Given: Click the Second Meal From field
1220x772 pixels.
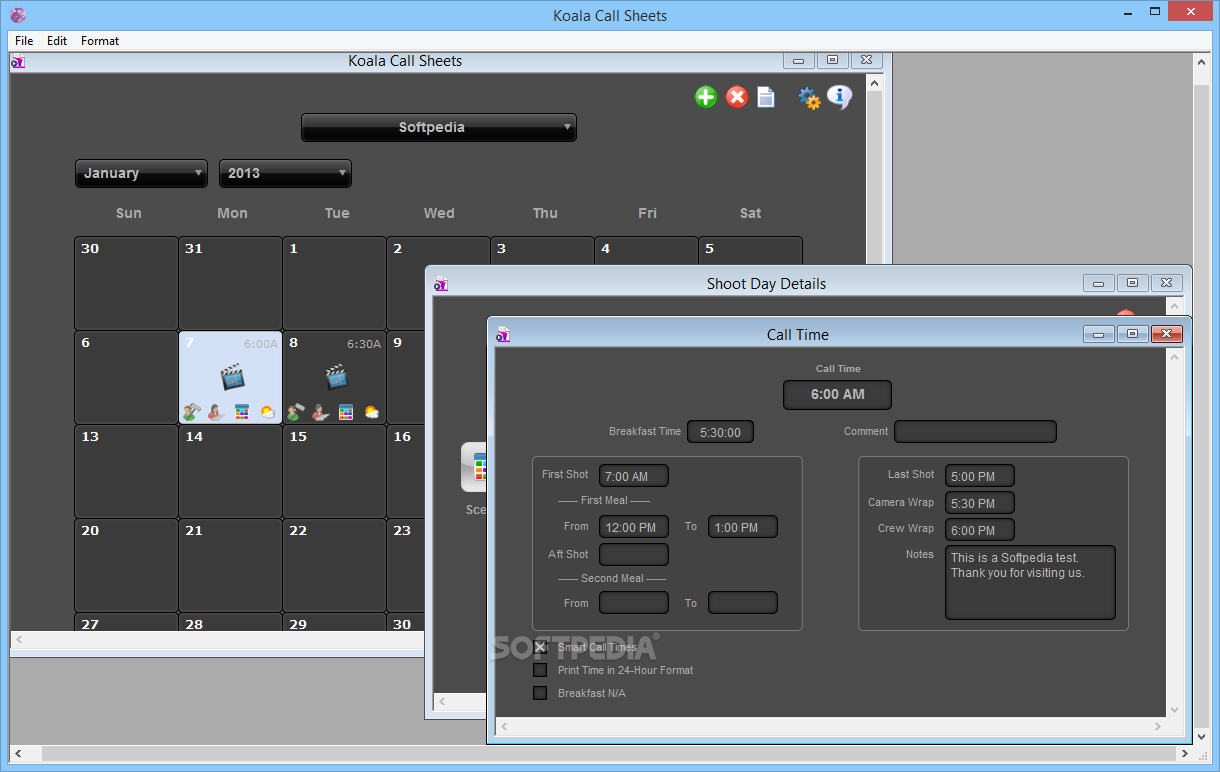Looking at the screenshot, I should click(634, 603).
